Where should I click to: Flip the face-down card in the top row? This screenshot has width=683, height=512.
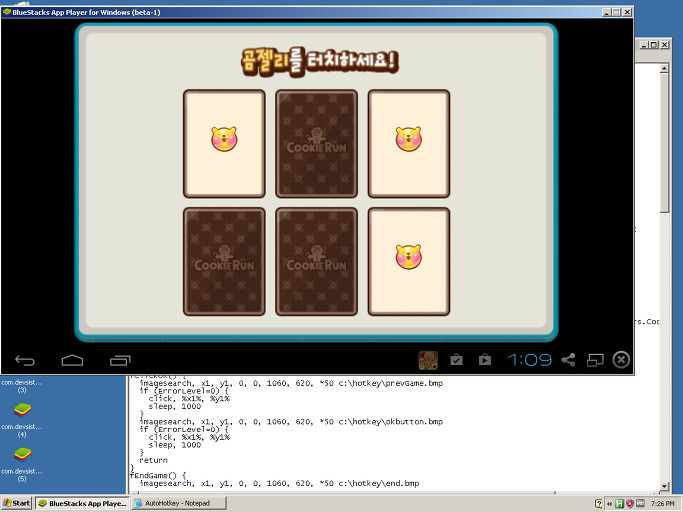[x=316, y=144]
